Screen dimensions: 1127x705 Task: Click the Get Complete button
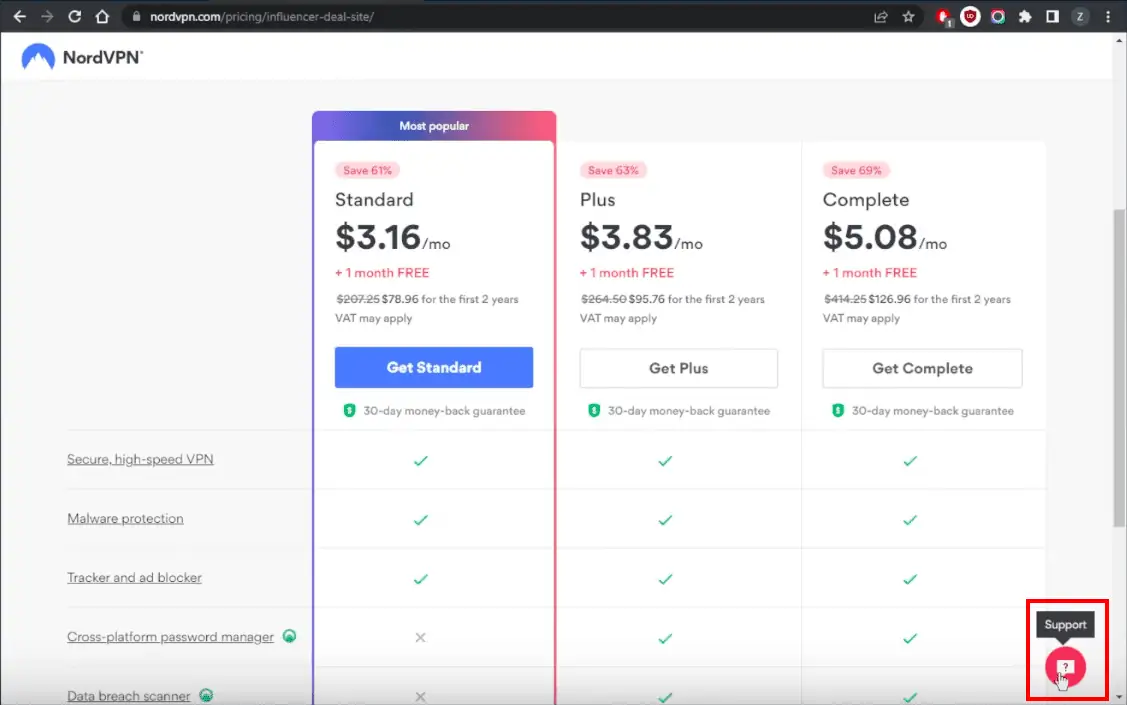[922, 368]
